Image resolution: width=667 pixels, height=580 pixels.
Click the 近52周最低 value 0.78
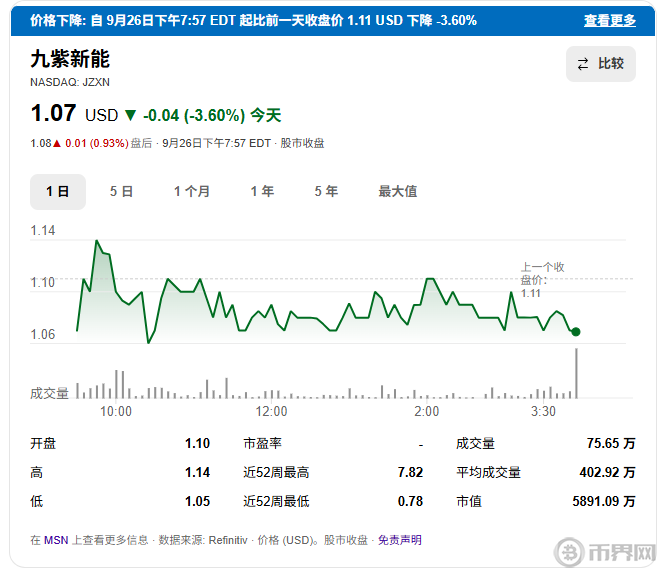[410, 501]
